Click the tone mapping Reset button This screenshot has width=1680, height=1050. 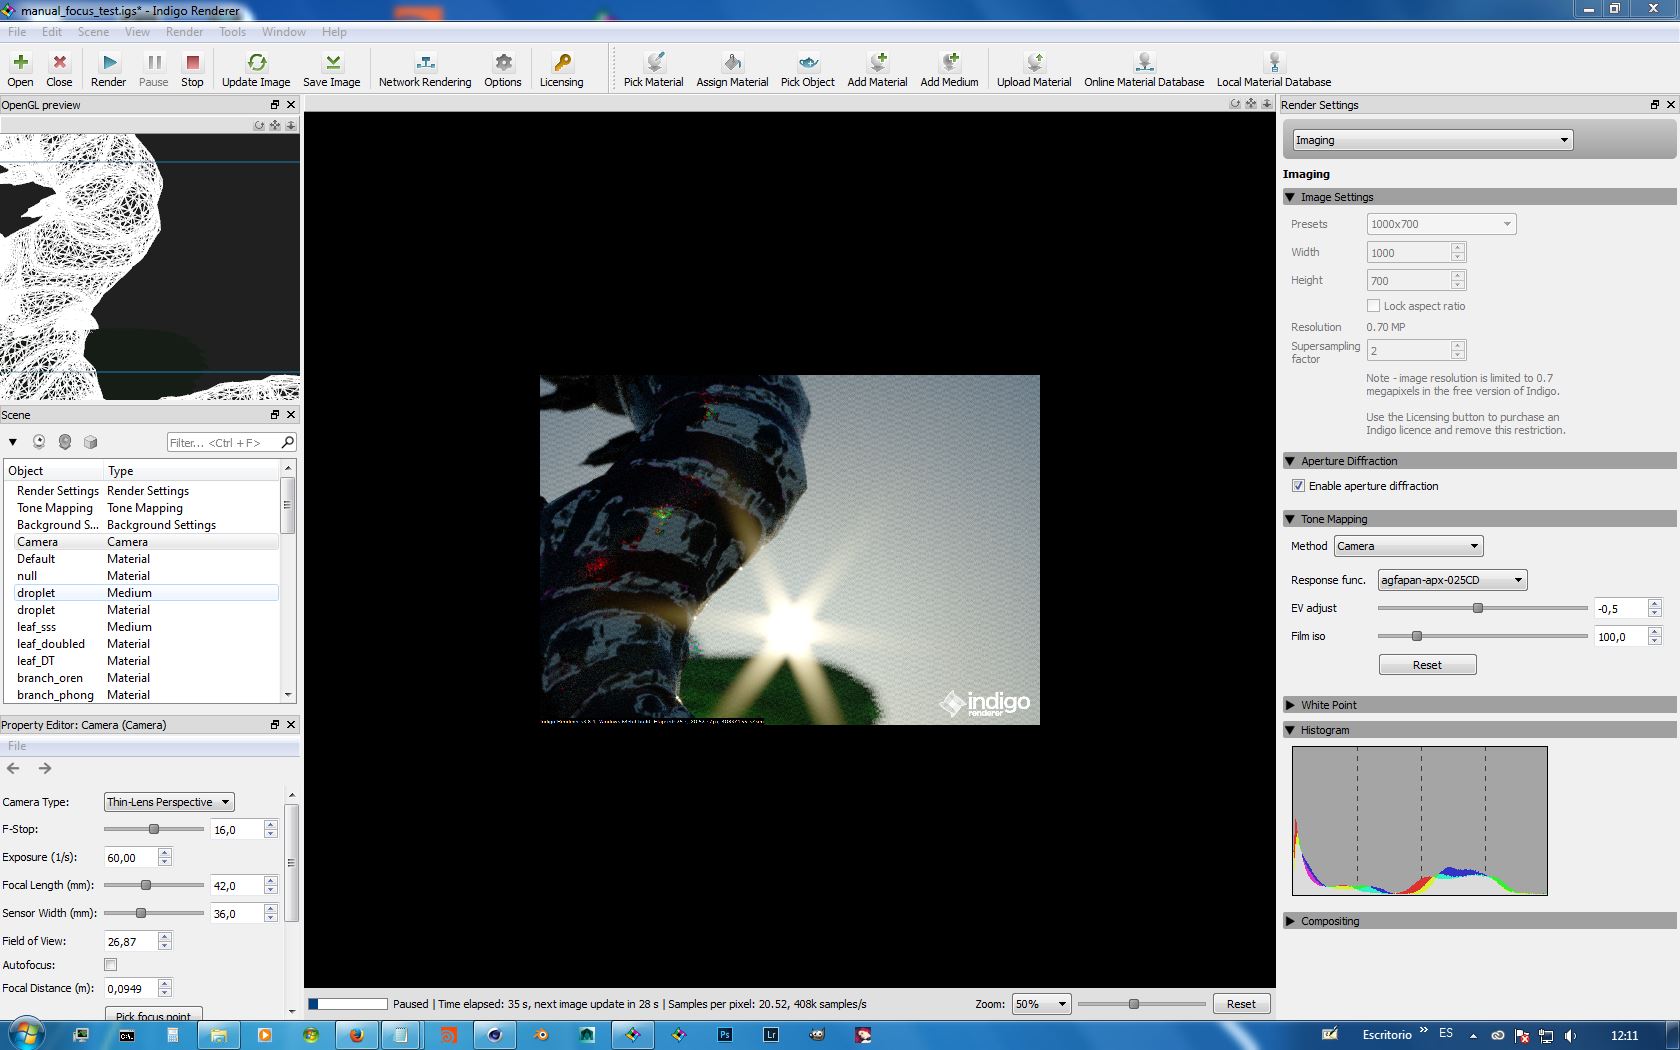[1427, 665]
